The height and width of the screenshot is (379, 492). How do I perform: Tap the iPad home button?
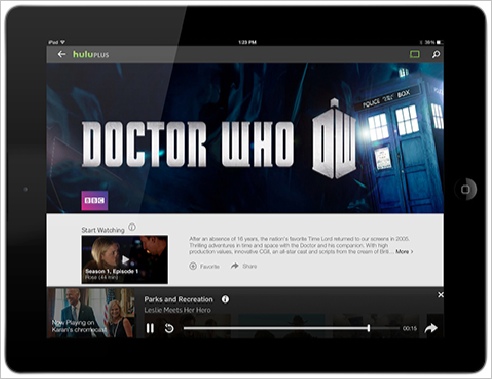[x=465, y=189]
